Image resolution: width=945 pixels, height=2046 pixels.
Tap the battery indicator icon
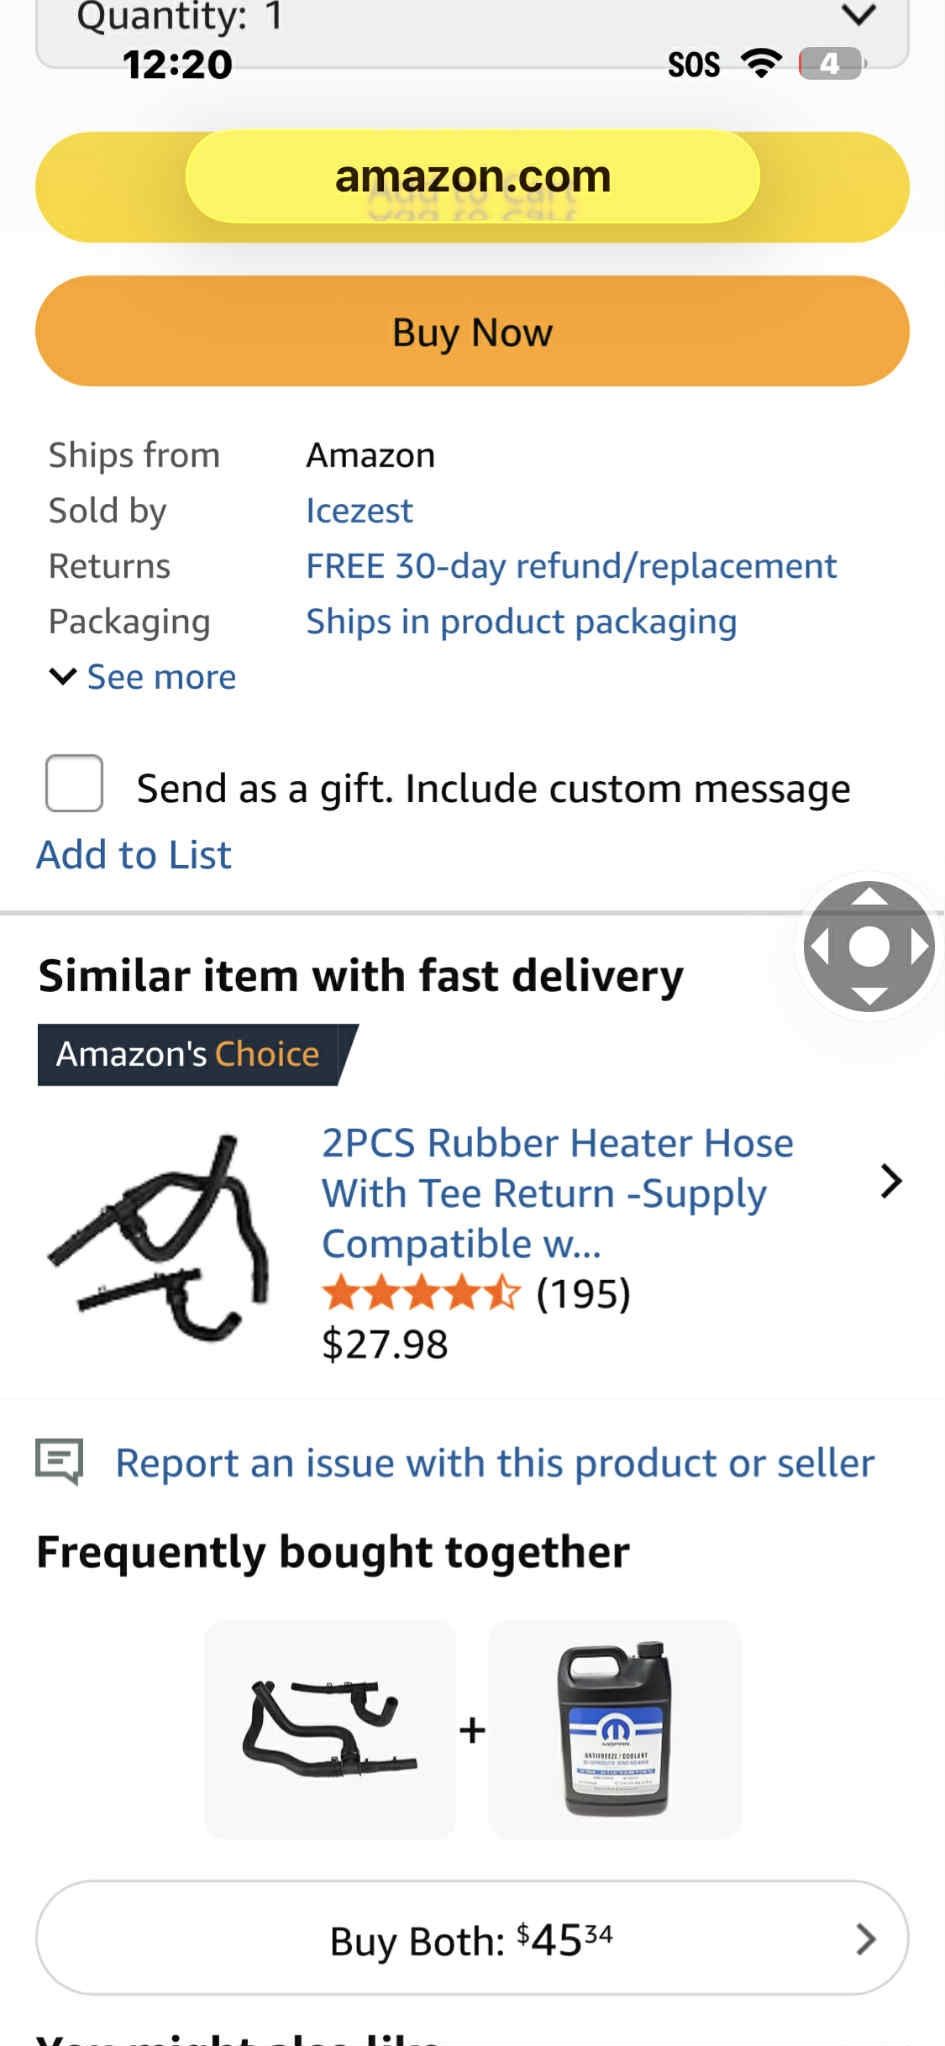click(831, 64)
